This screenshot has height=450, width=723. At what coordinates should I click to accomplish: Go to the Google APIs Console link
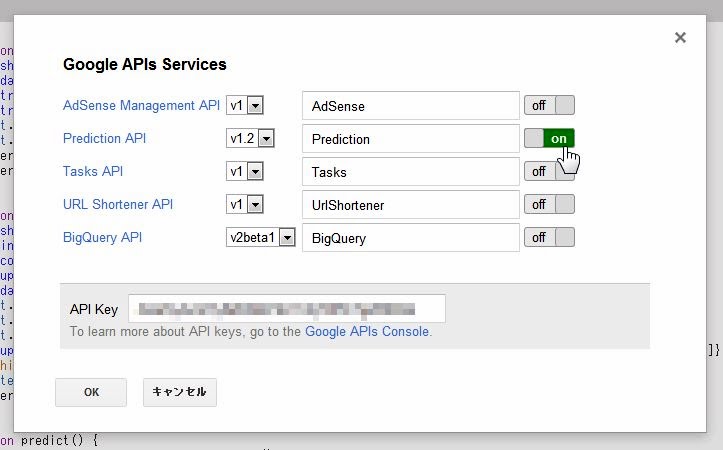(366, 331)
